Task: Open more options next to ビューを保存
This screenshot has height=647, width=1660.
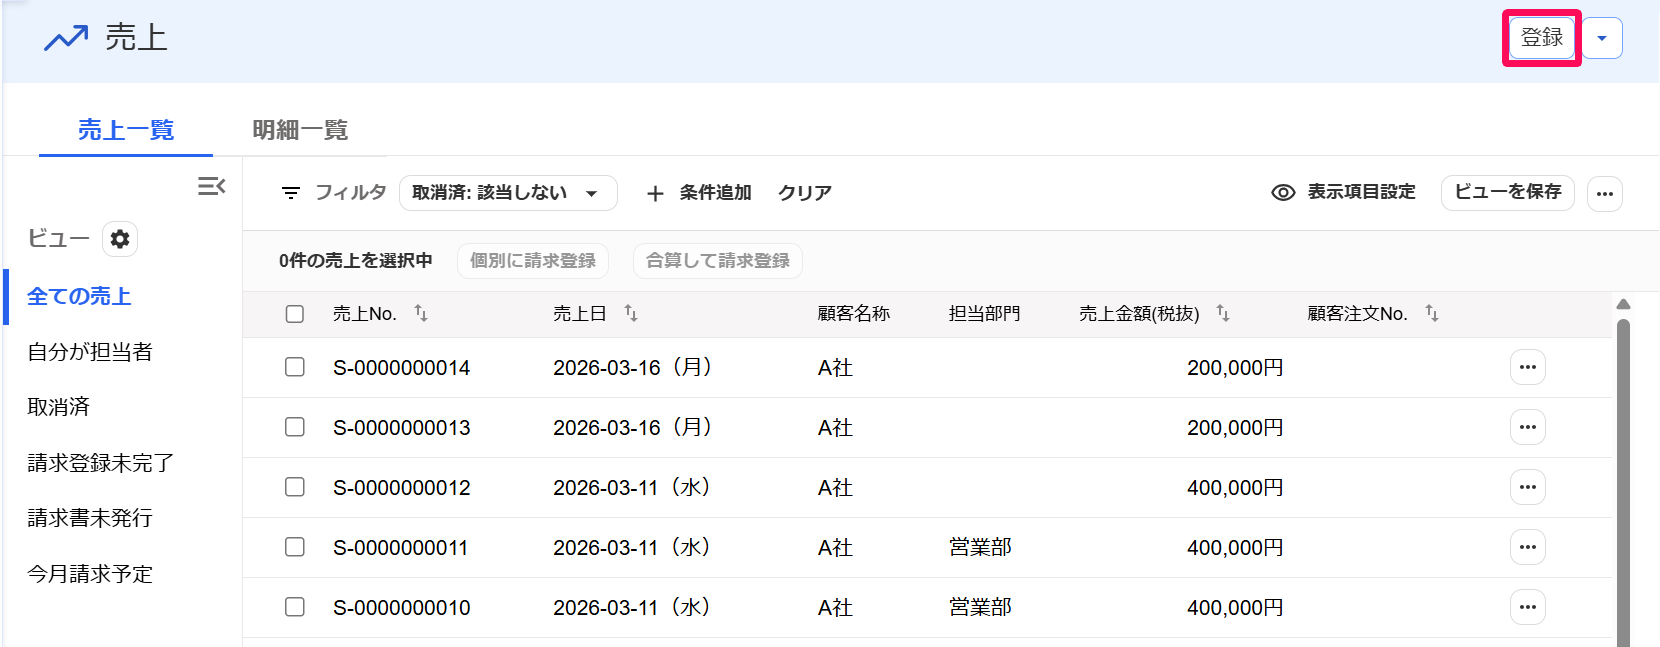Action: tap(1605, 194)
